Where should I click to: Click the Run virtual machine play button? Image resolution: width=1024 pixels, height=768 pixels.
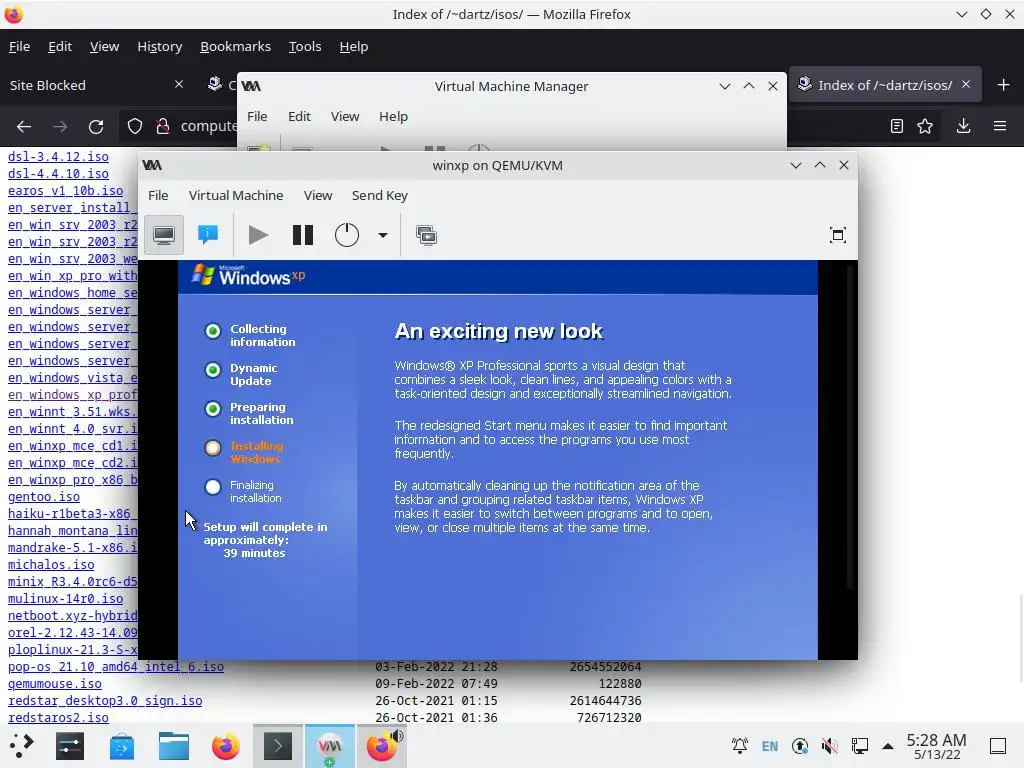[x=259, y=235]
